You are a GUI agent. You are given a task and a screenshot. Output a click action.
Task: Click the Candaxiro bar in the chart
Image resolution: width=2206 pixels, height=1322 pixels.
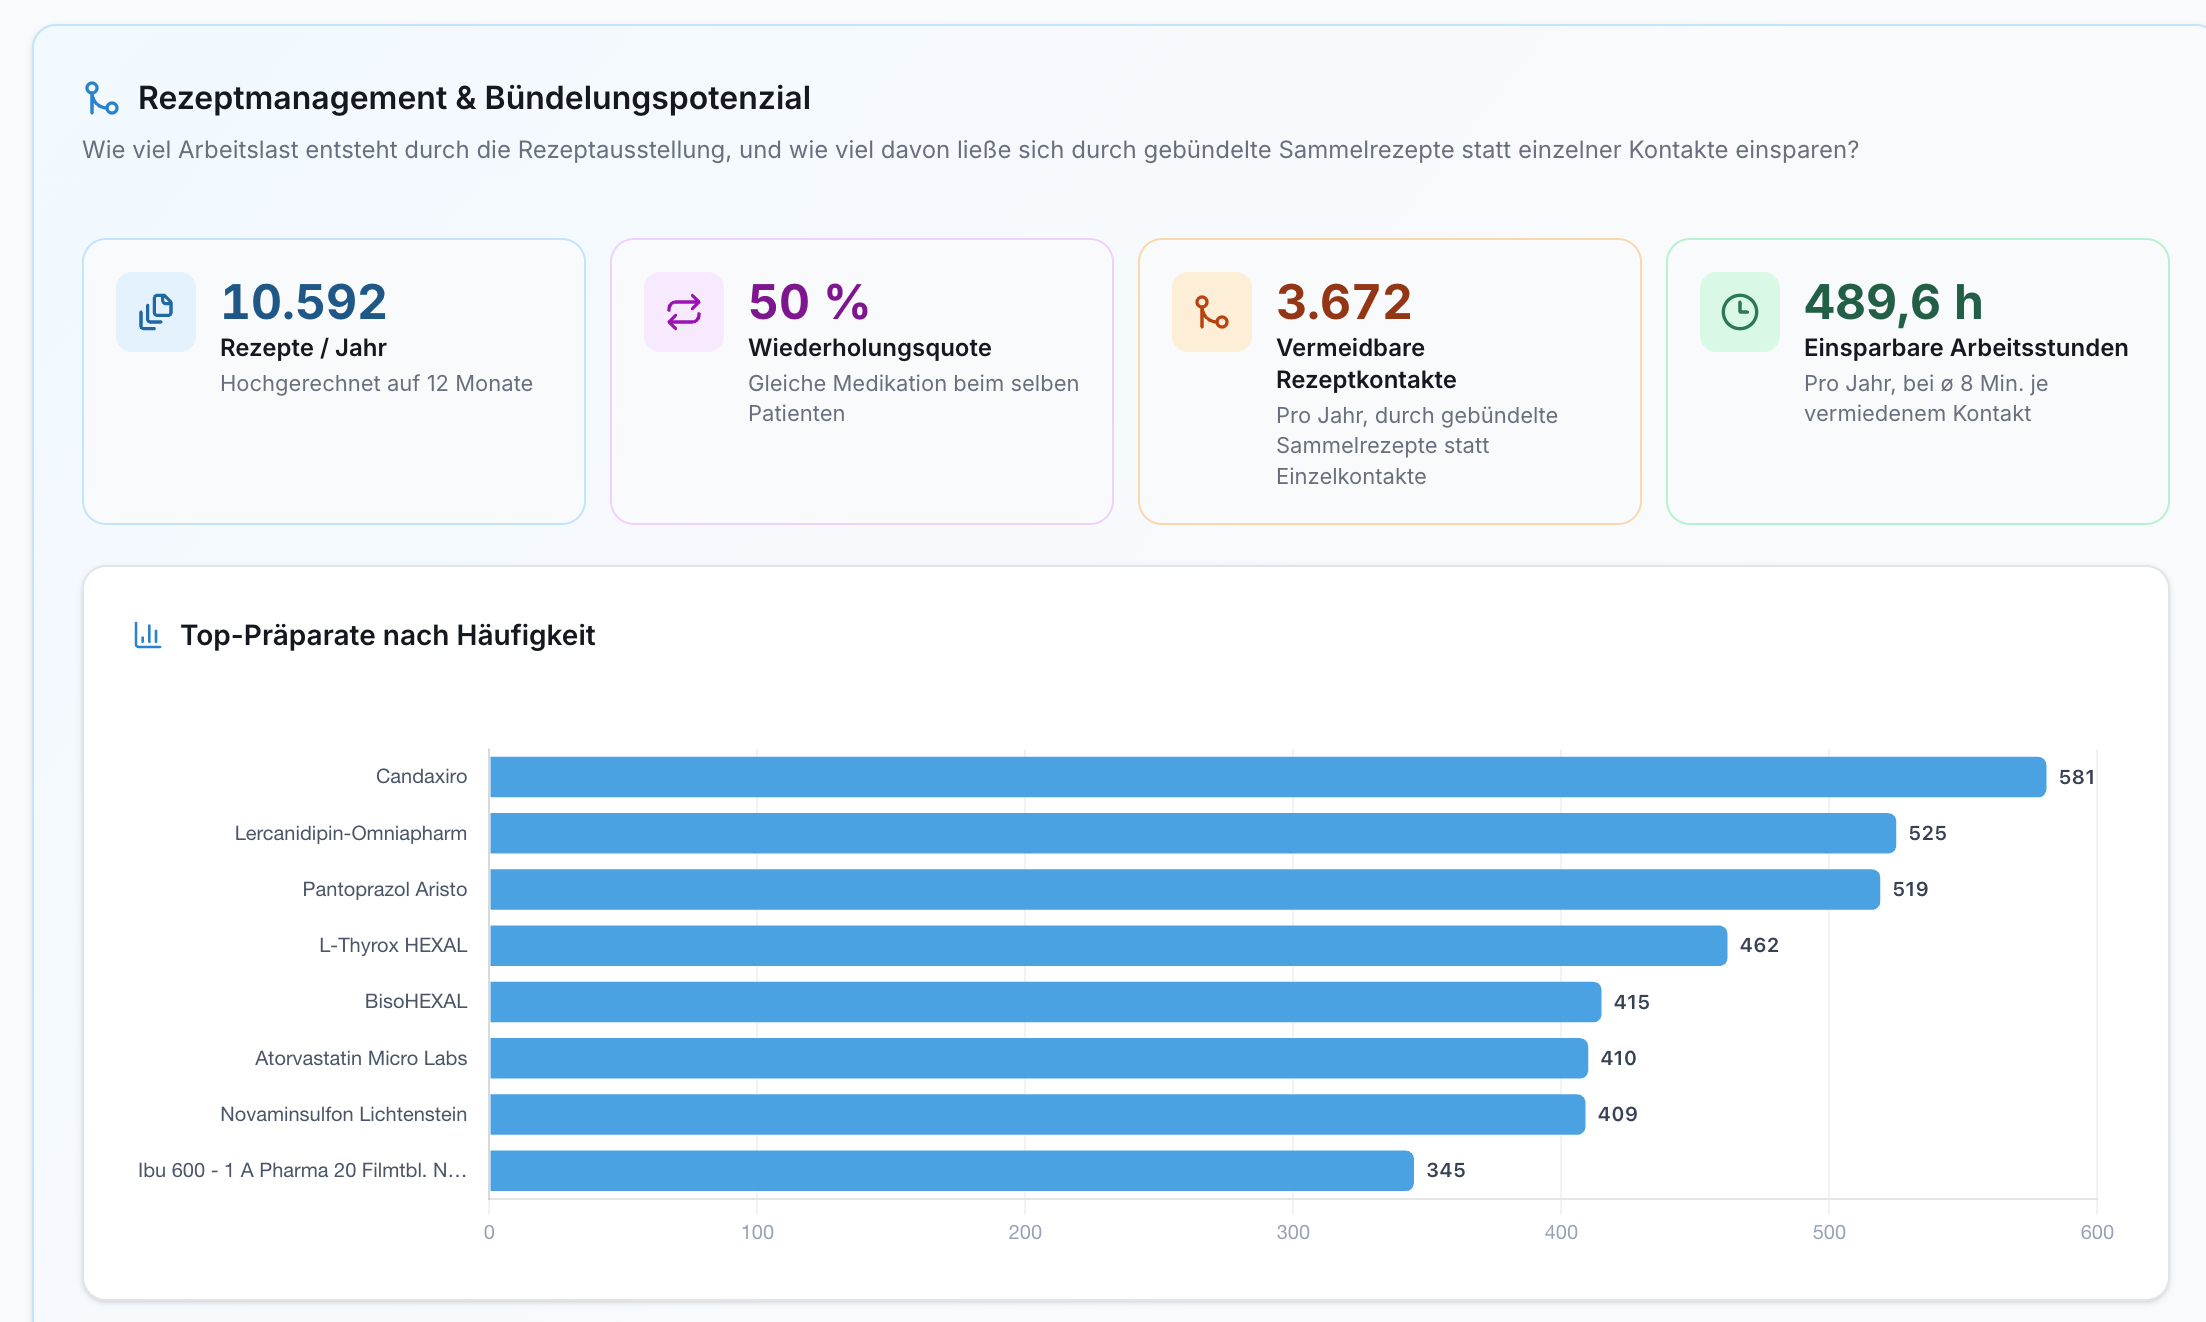coord(1268,777)
